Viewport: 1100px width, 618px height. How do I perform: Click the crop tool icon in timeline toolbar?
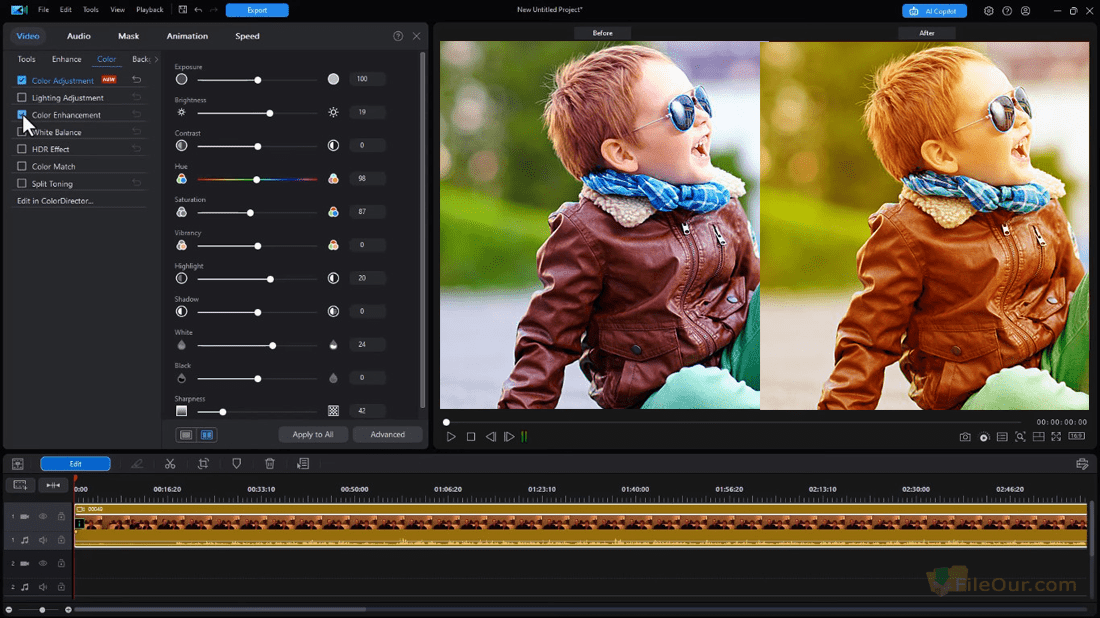[x=203, y=464]
